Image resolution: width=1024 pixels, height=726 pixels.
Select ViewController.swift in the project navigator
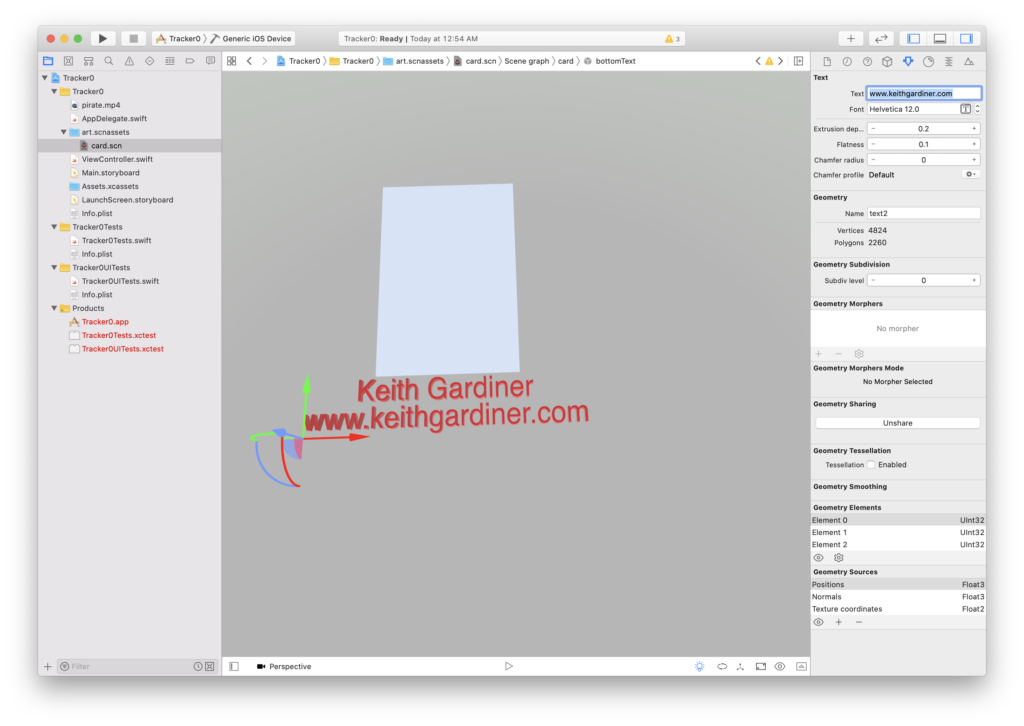[117, 159]
